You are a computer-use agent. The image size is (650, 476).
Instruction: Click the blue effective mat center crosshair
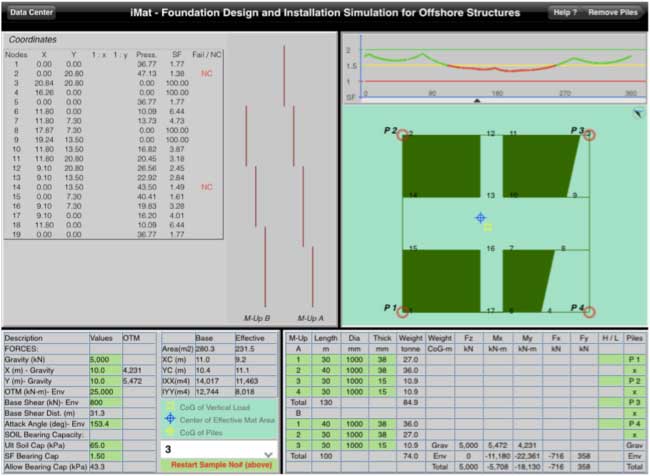[480, 217]
